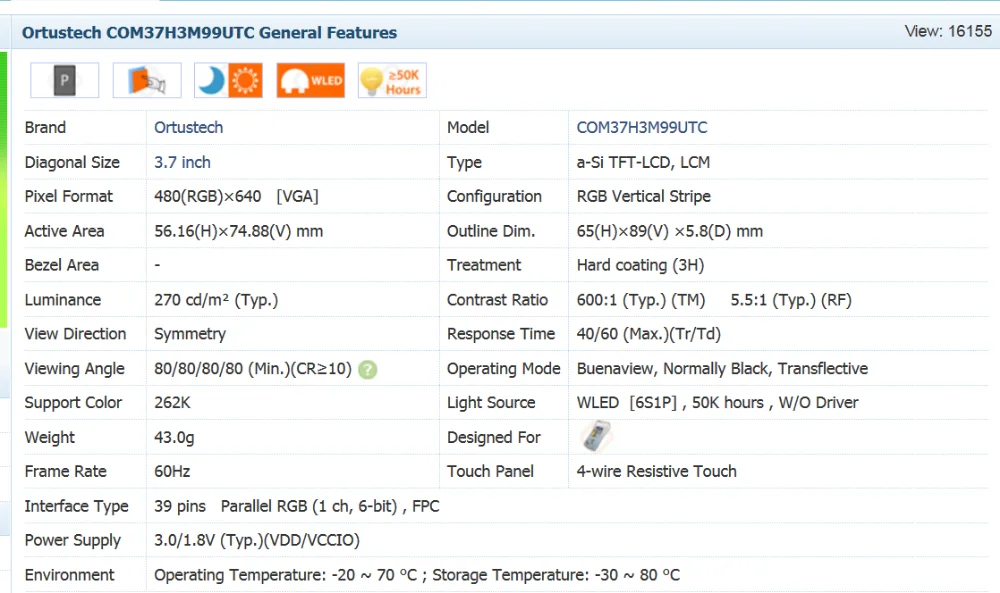Click the Bezel Area row label

point(62,265)
